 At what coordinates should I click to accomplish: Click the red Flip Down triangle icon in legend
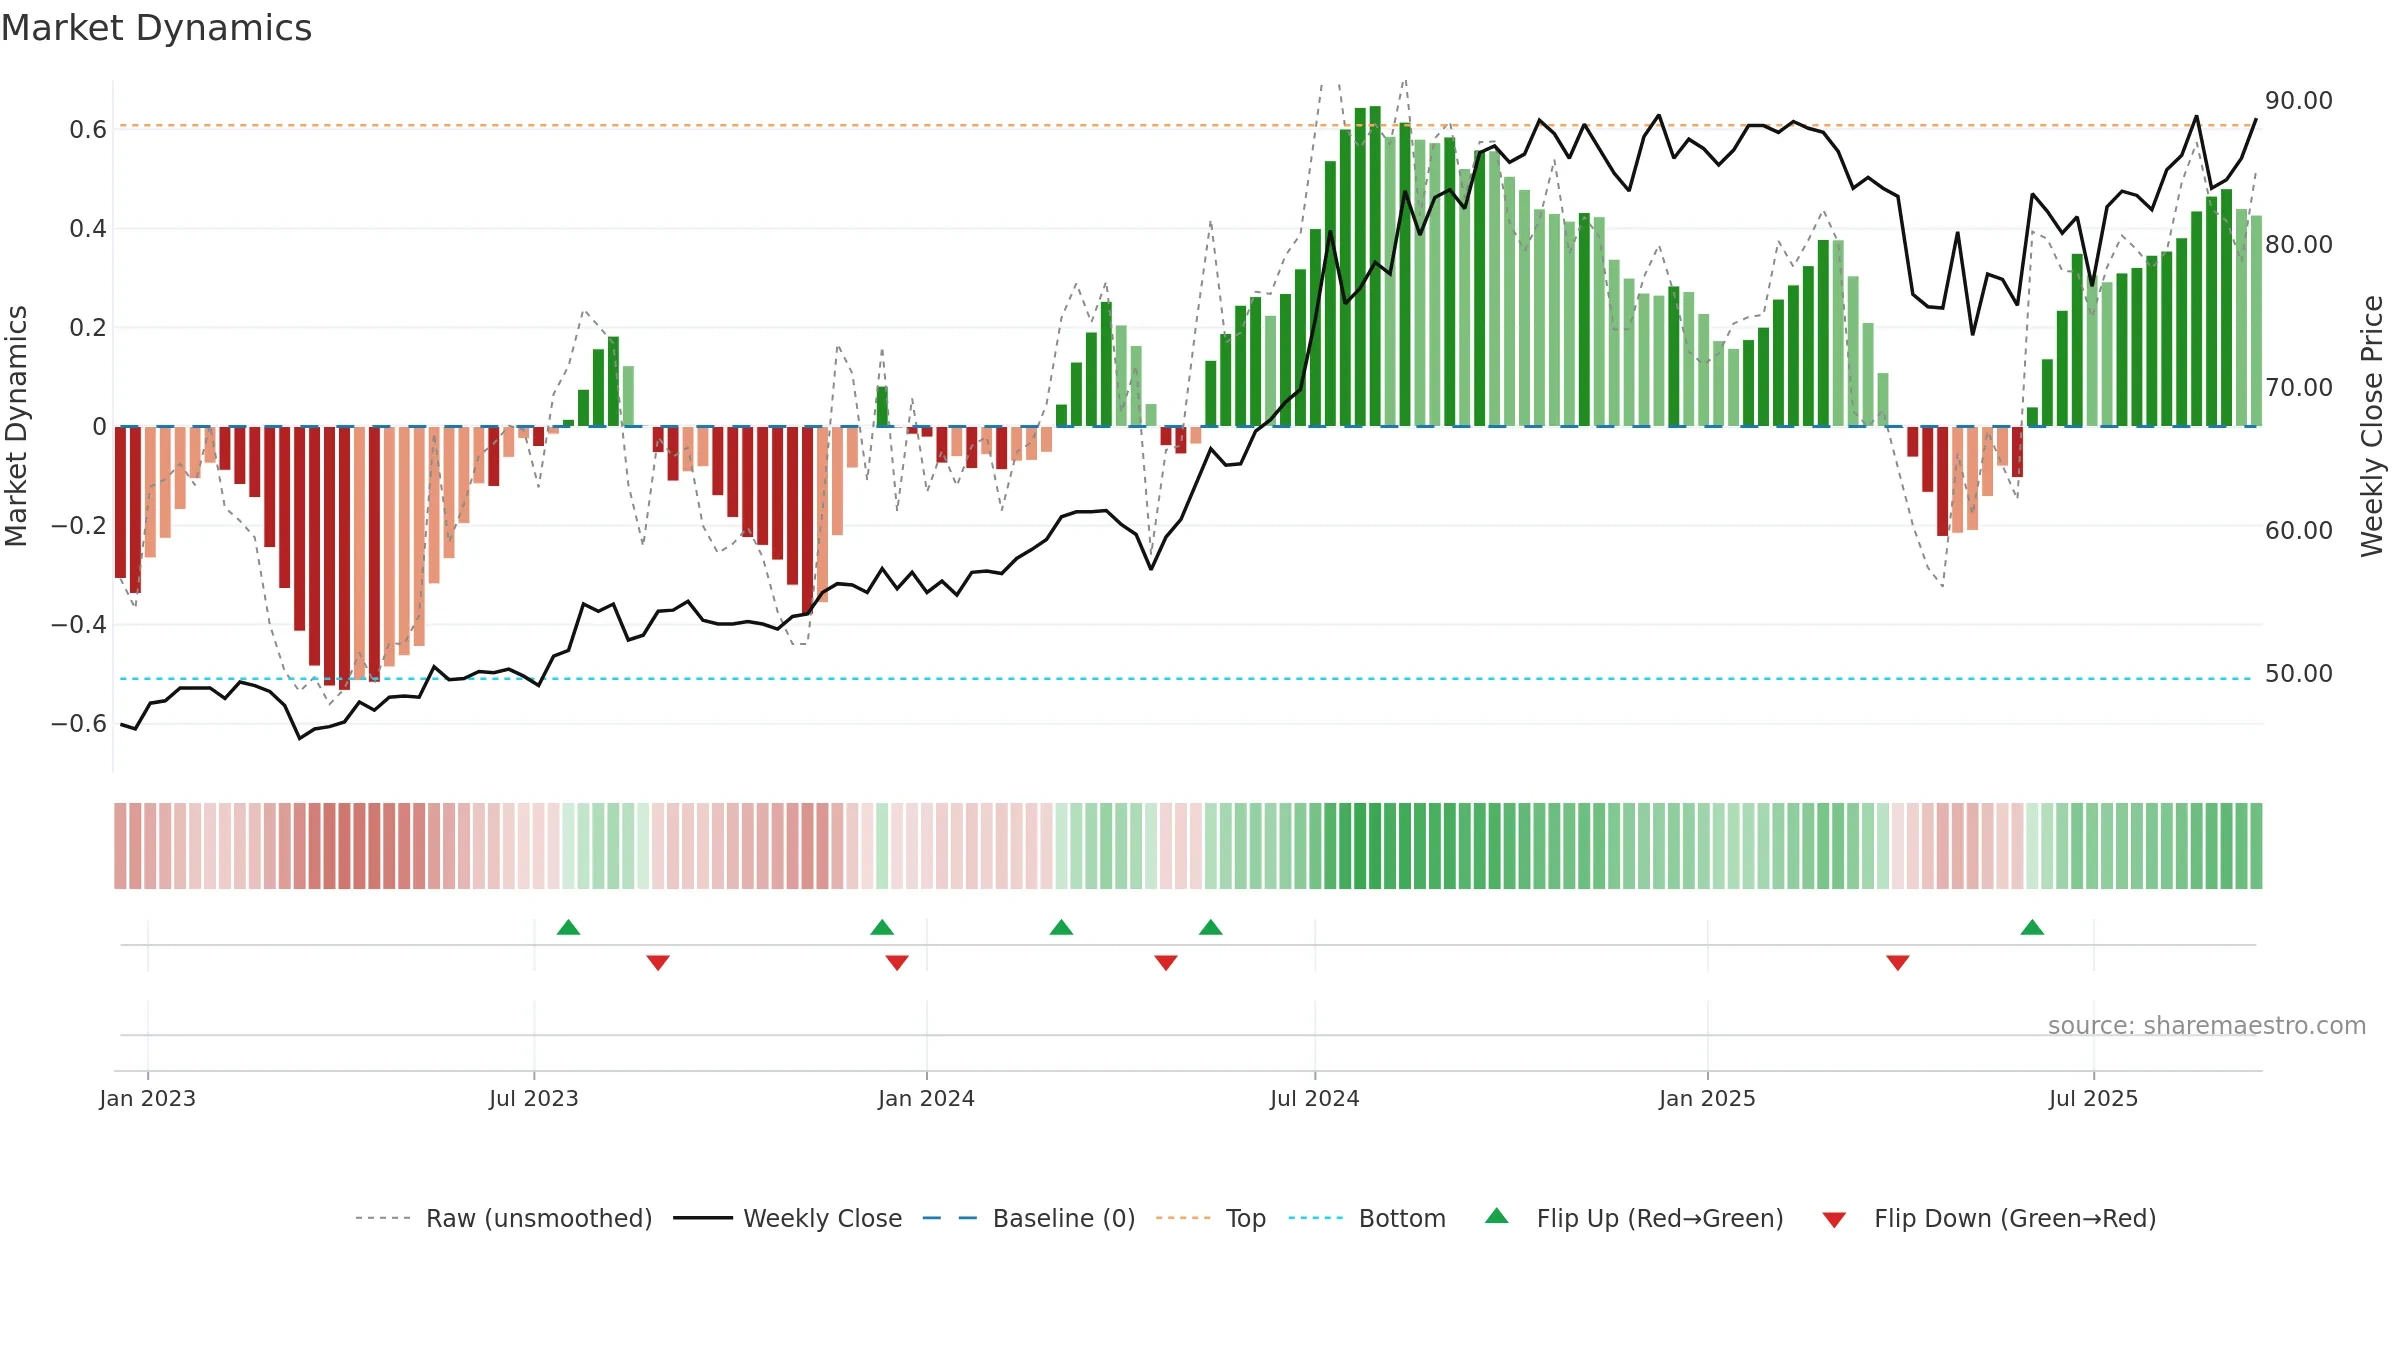[1834, 1220]
